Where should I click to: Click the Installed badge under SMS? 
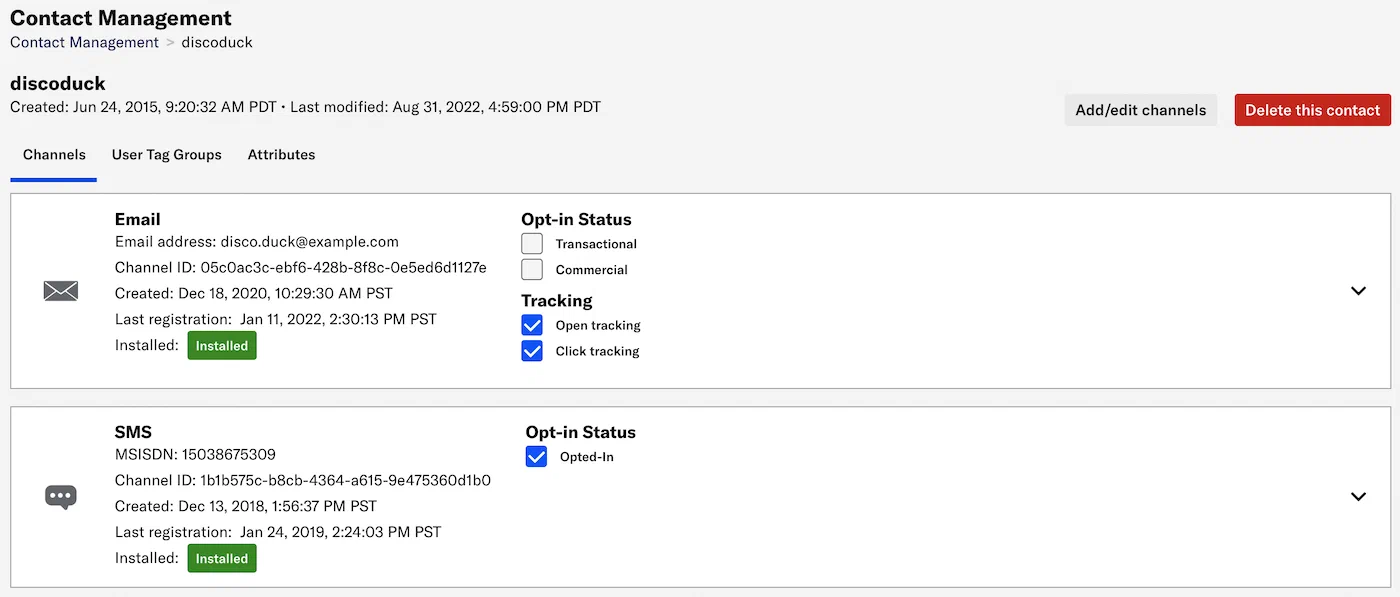pos(221,558)
